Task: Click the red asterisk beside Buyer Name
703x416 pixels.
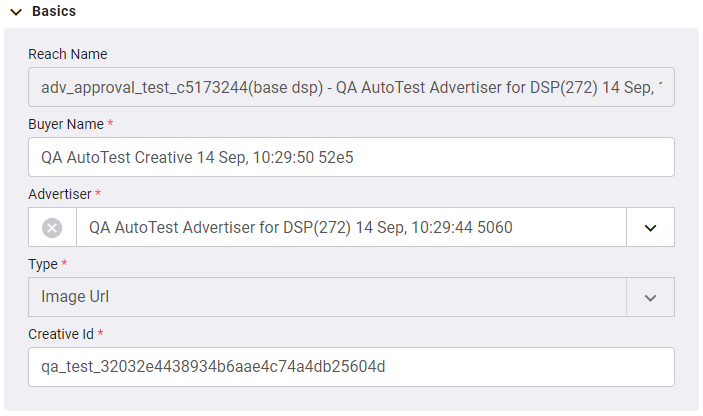Action: [110, 122]
